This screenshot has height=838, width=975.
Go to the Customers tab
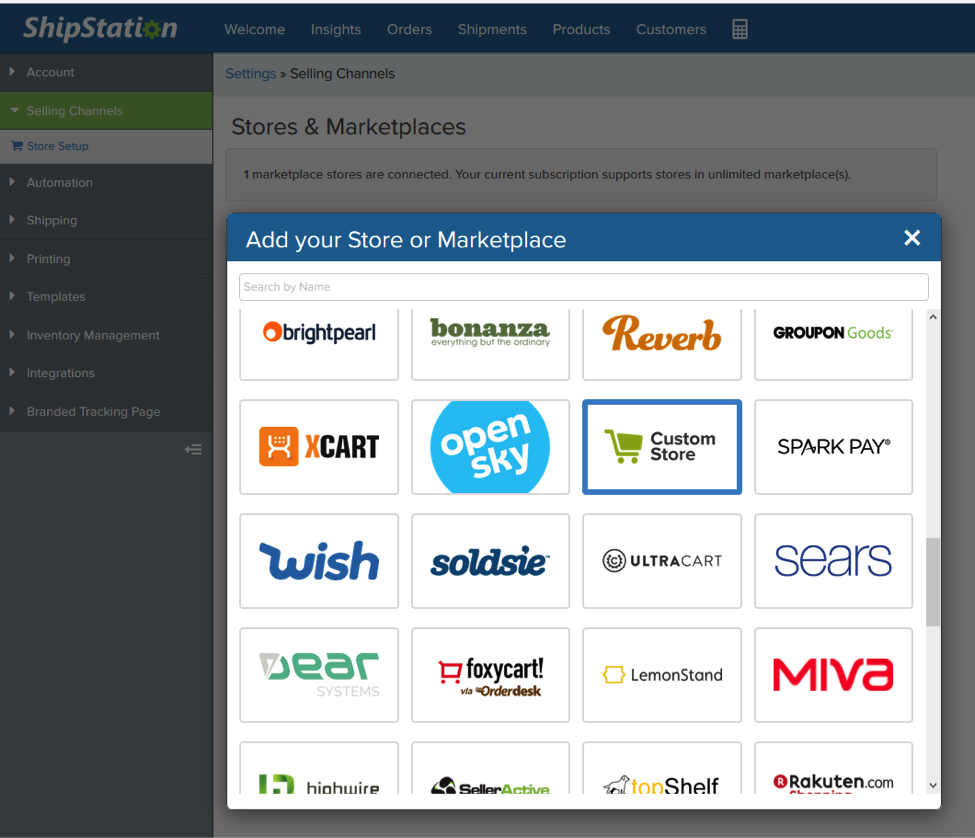(x=671, y=29)
